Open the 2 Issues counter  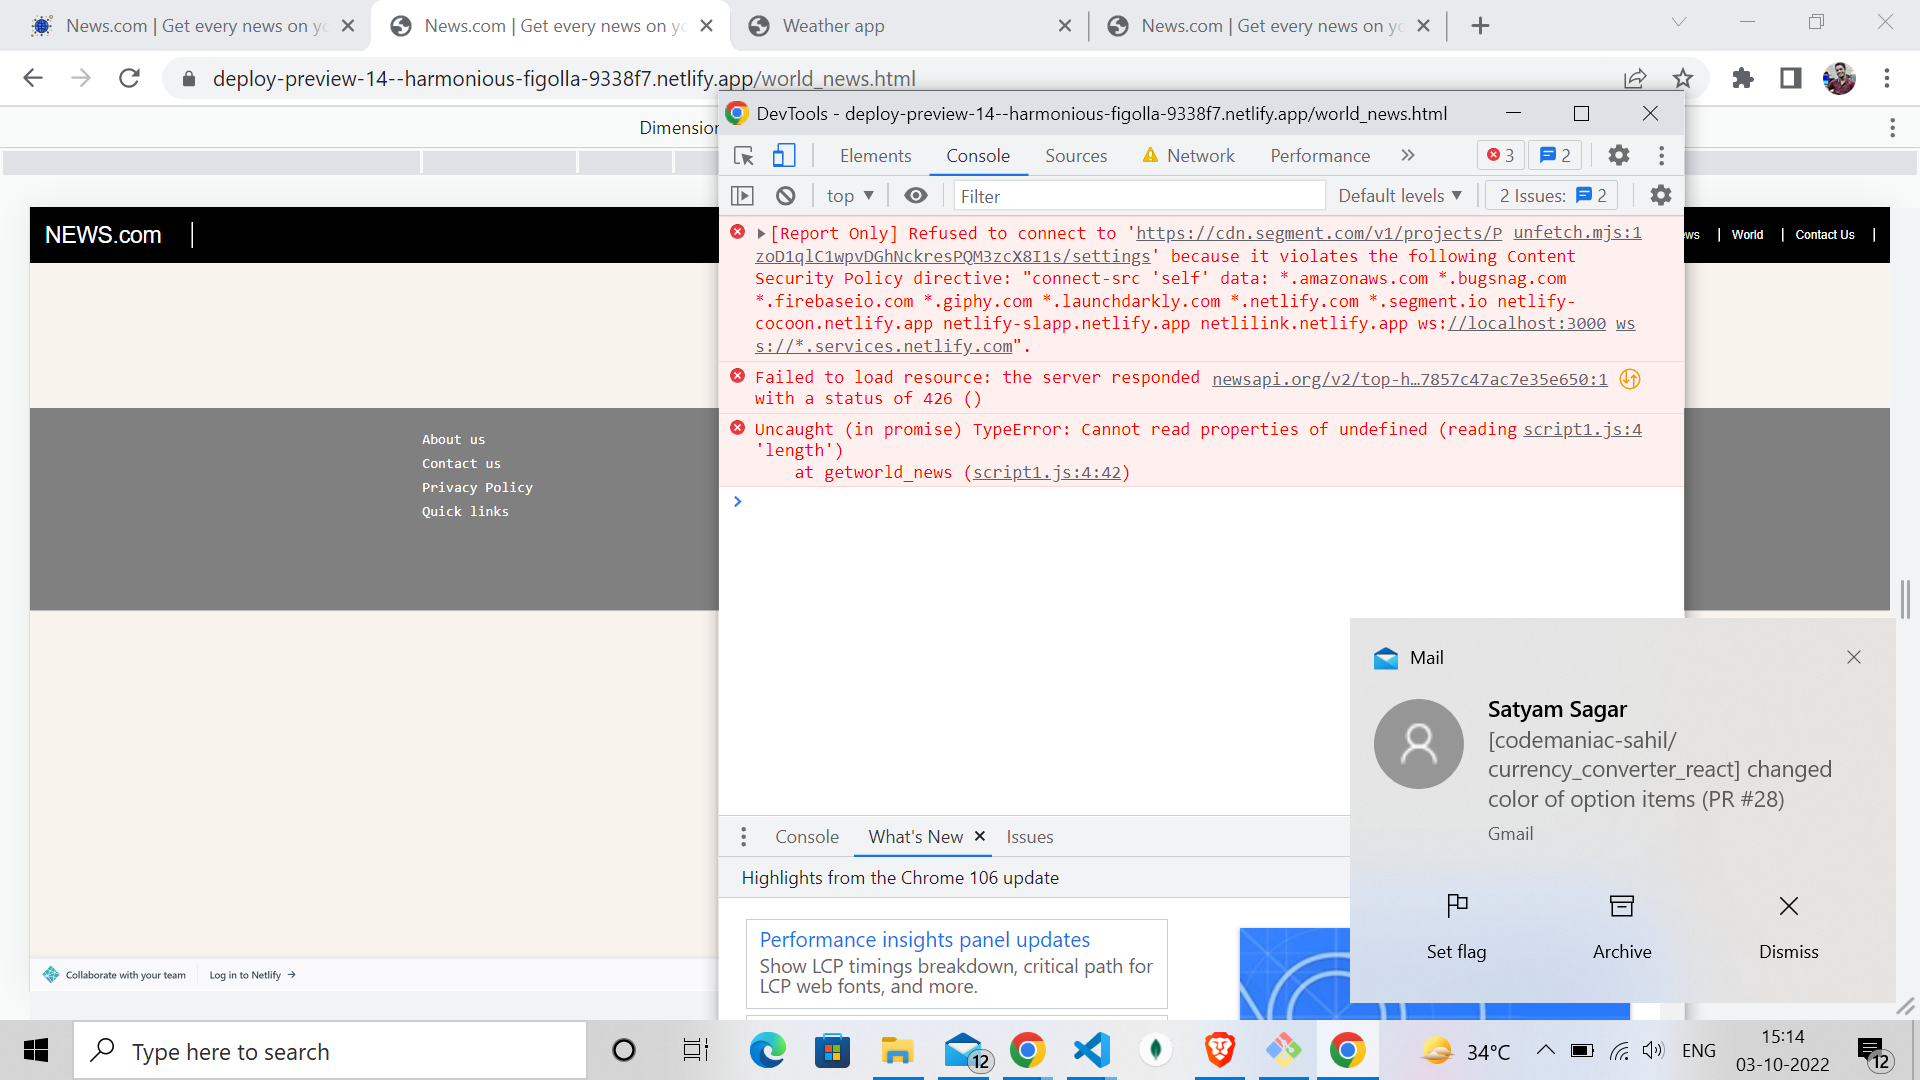(x=1551, y=195)
